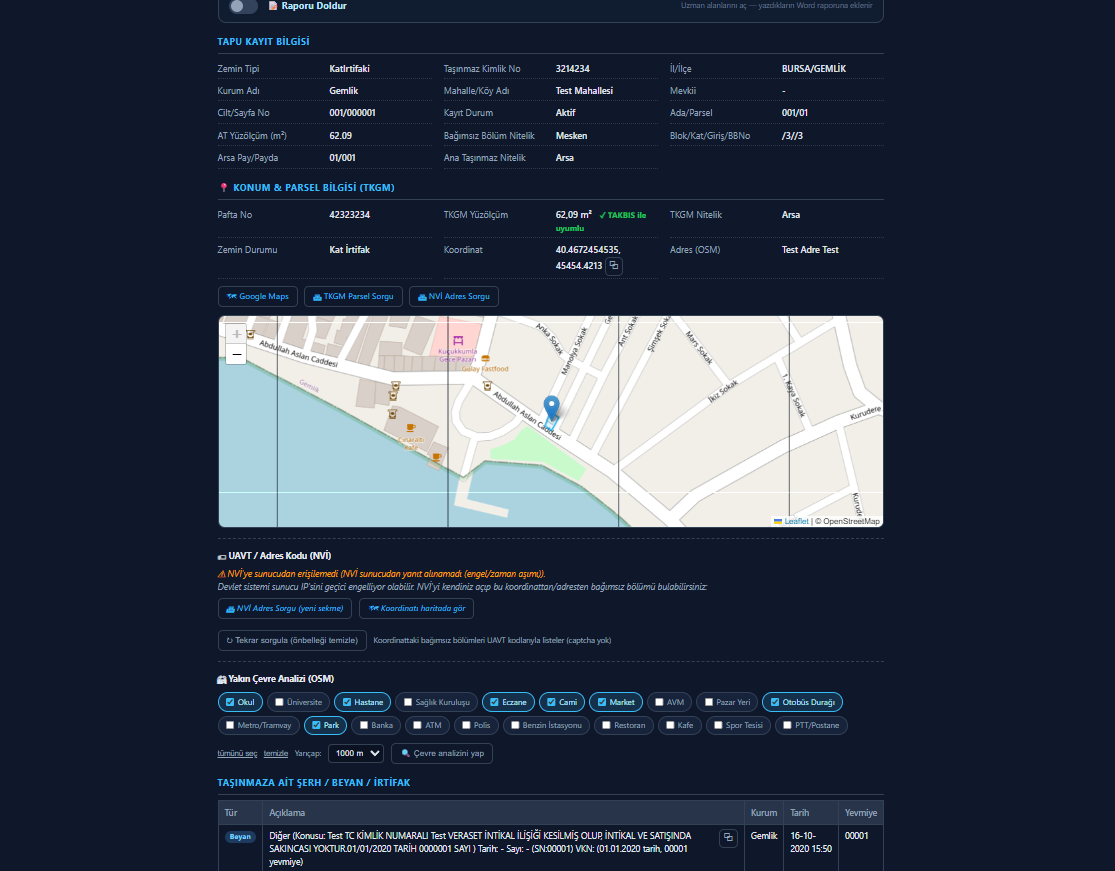Image resolution: width=1115 pixels, height=871 pixels.
Task: Zoom in on the map
Action: click(237, 334)
